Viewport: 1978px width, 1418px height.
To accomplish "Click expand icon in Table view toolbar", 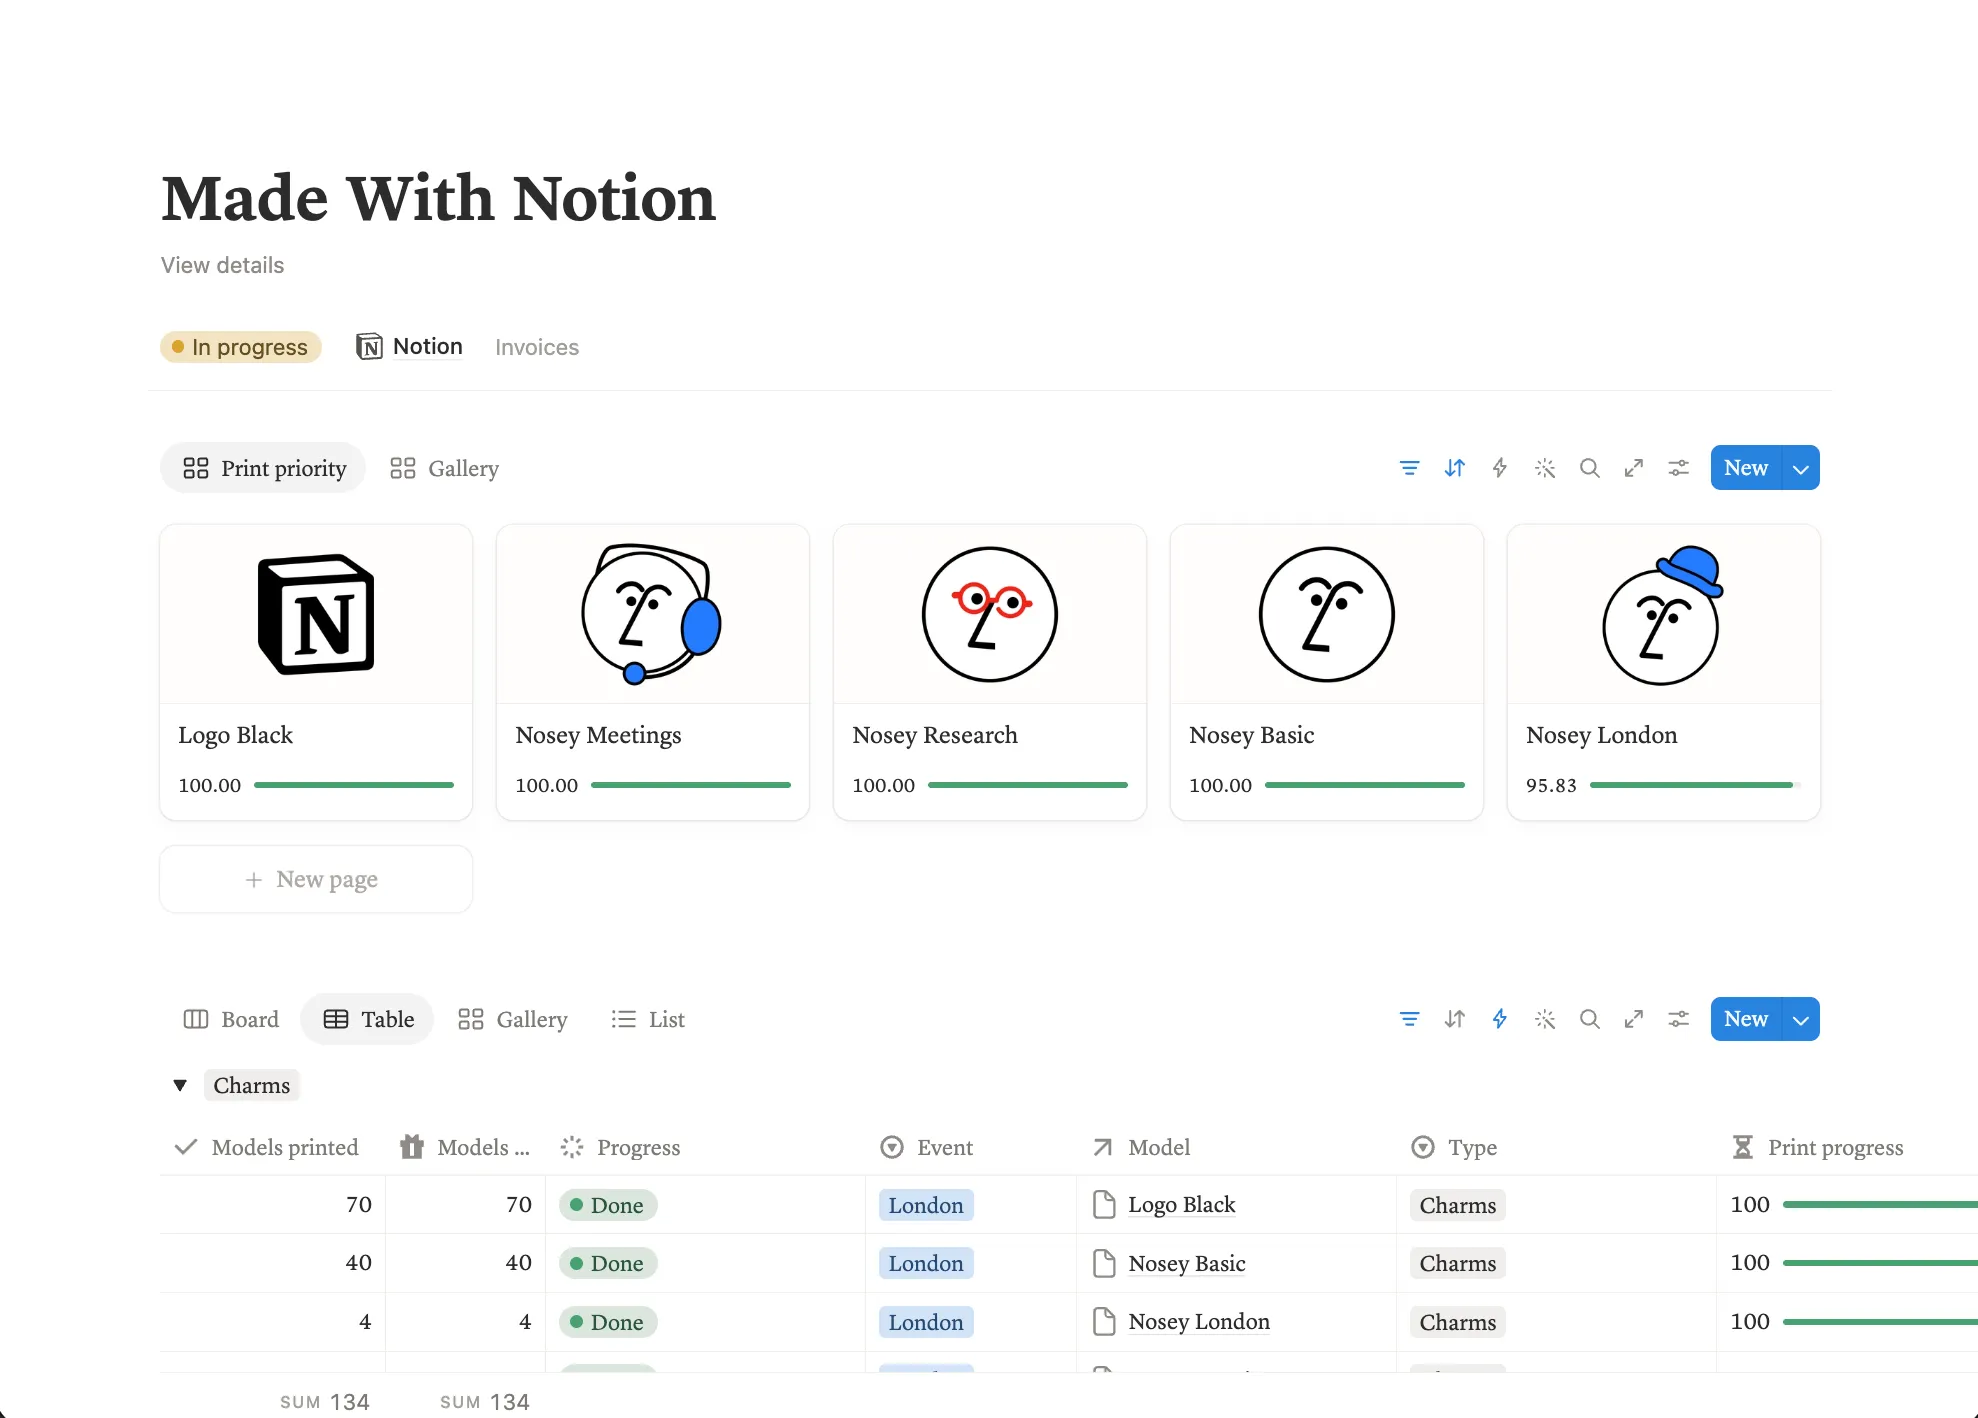I will click(x=1634, y=1019).
